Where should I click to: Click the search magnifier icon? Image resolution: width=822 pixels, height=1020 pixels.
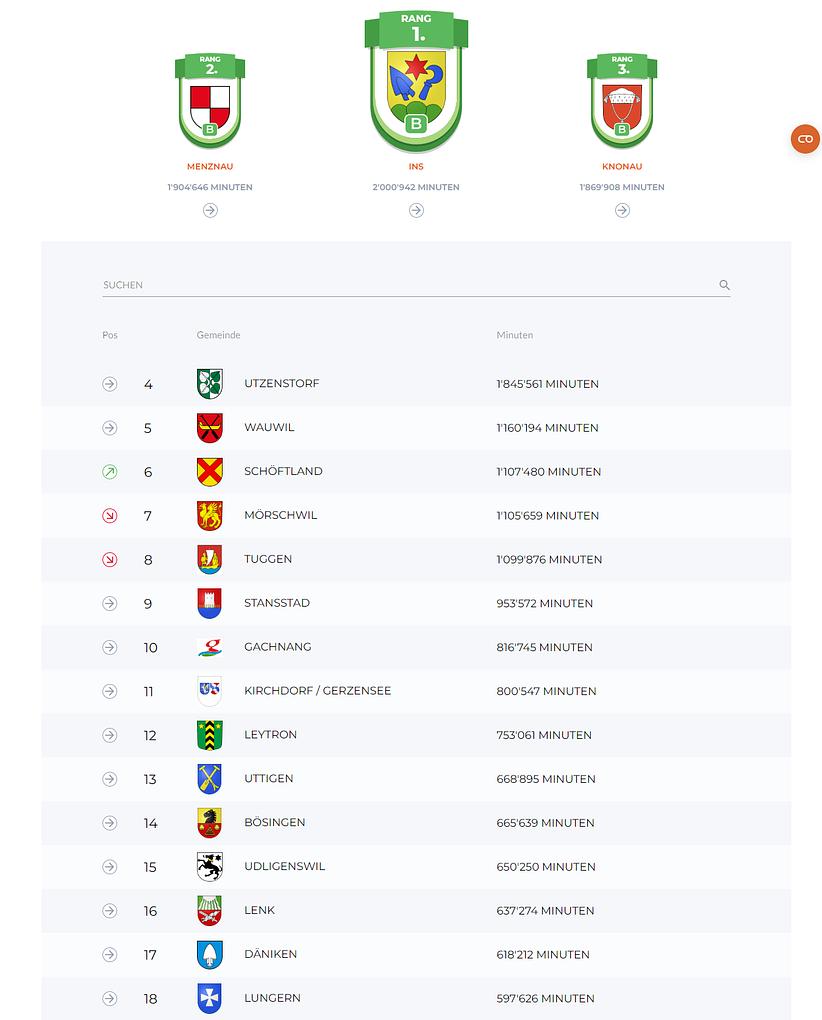pos(724,285)
